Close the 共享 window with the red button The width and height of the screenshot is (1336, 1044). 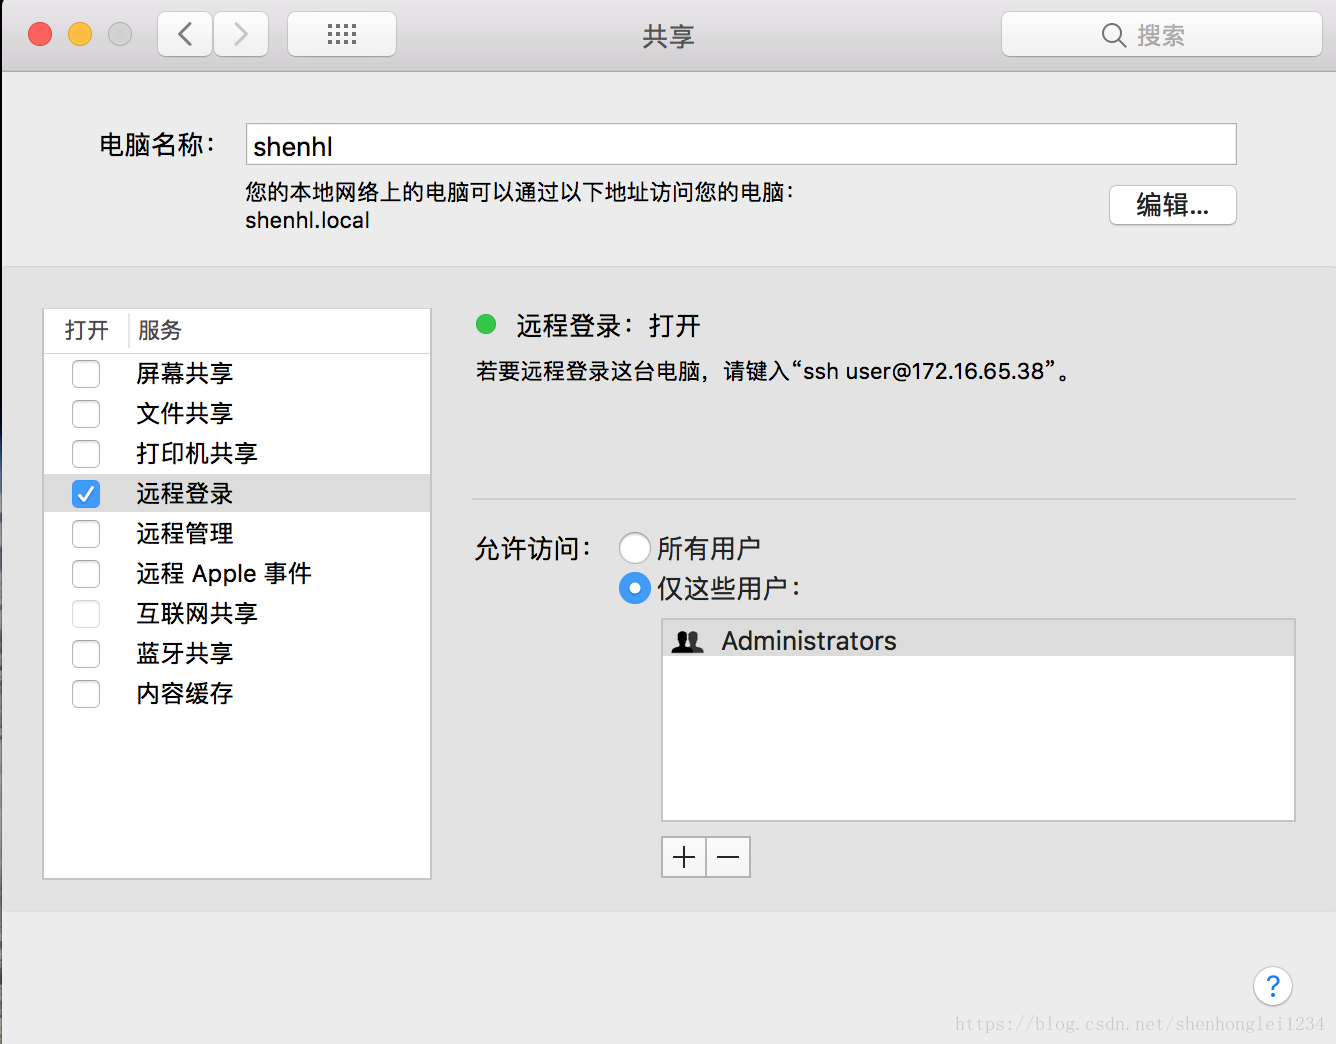[40, 35]
